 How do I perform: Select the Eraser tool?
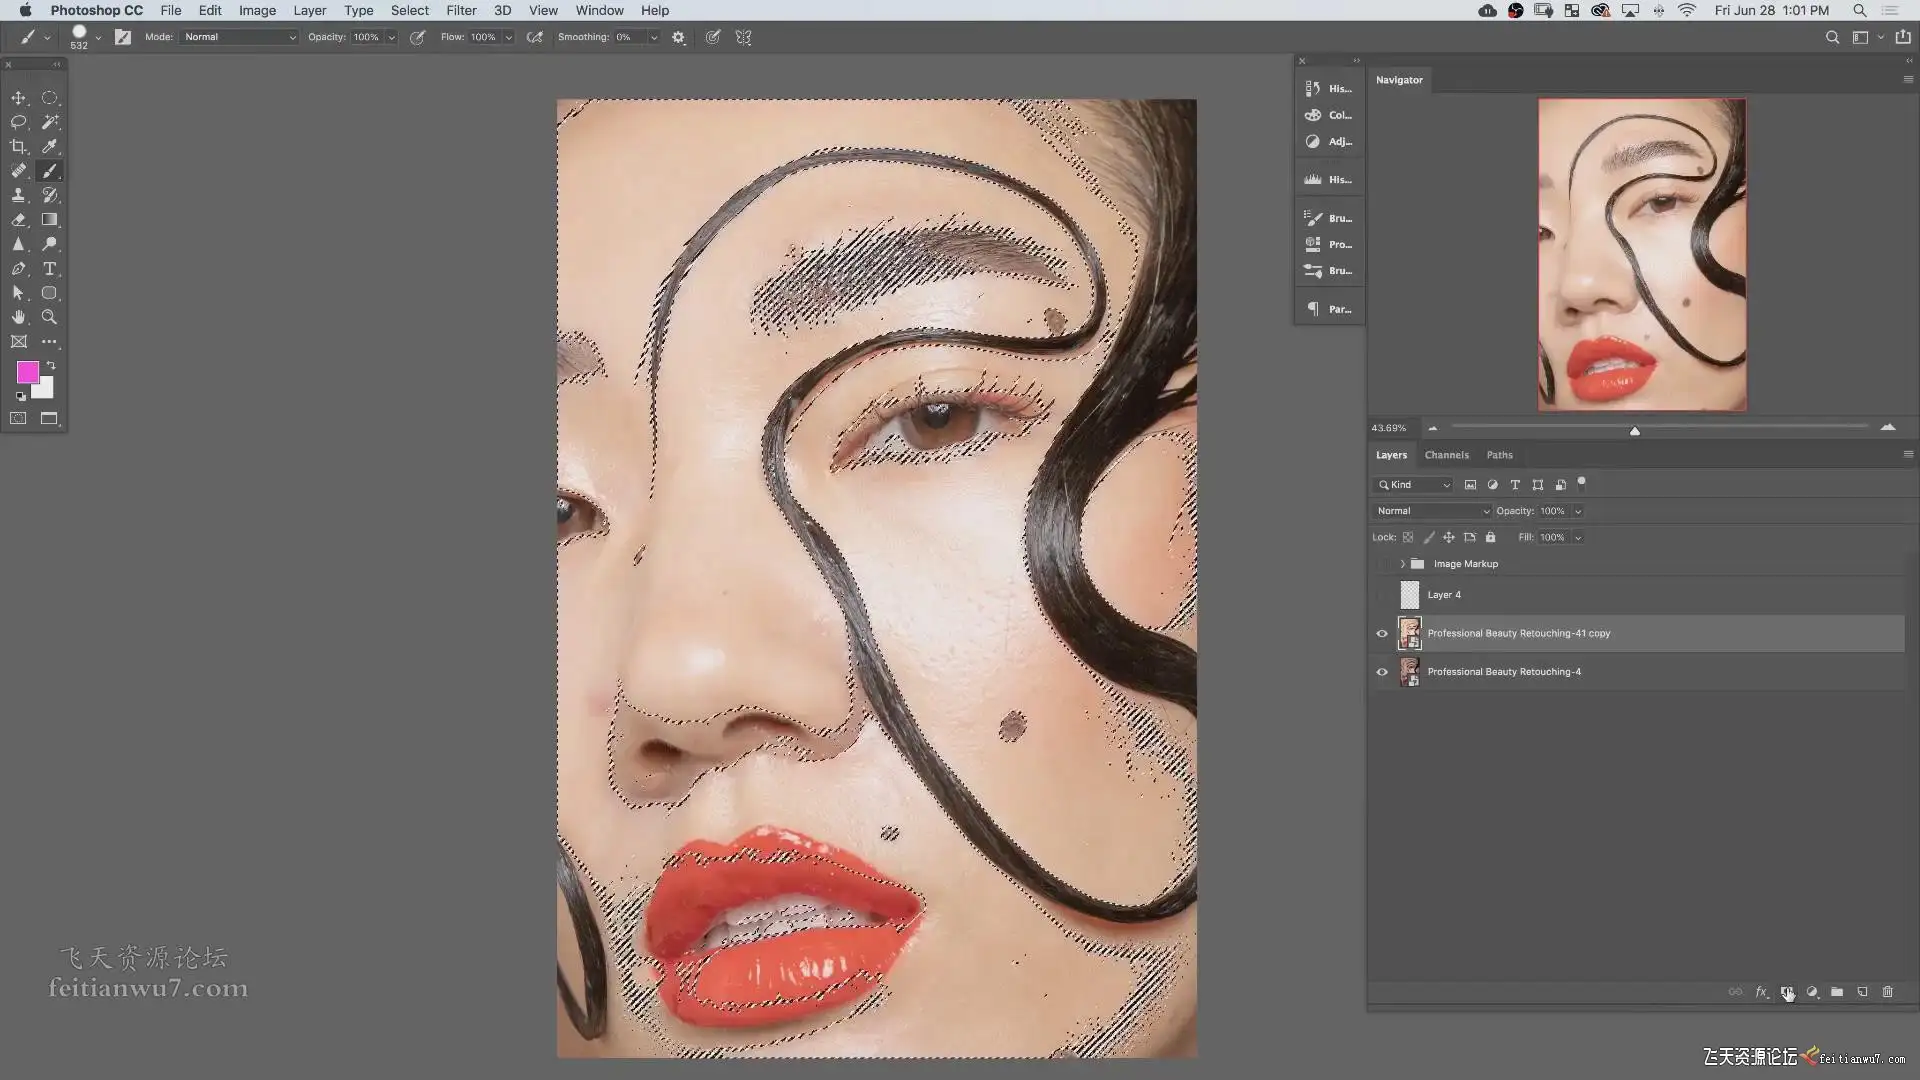coord(18,220)
